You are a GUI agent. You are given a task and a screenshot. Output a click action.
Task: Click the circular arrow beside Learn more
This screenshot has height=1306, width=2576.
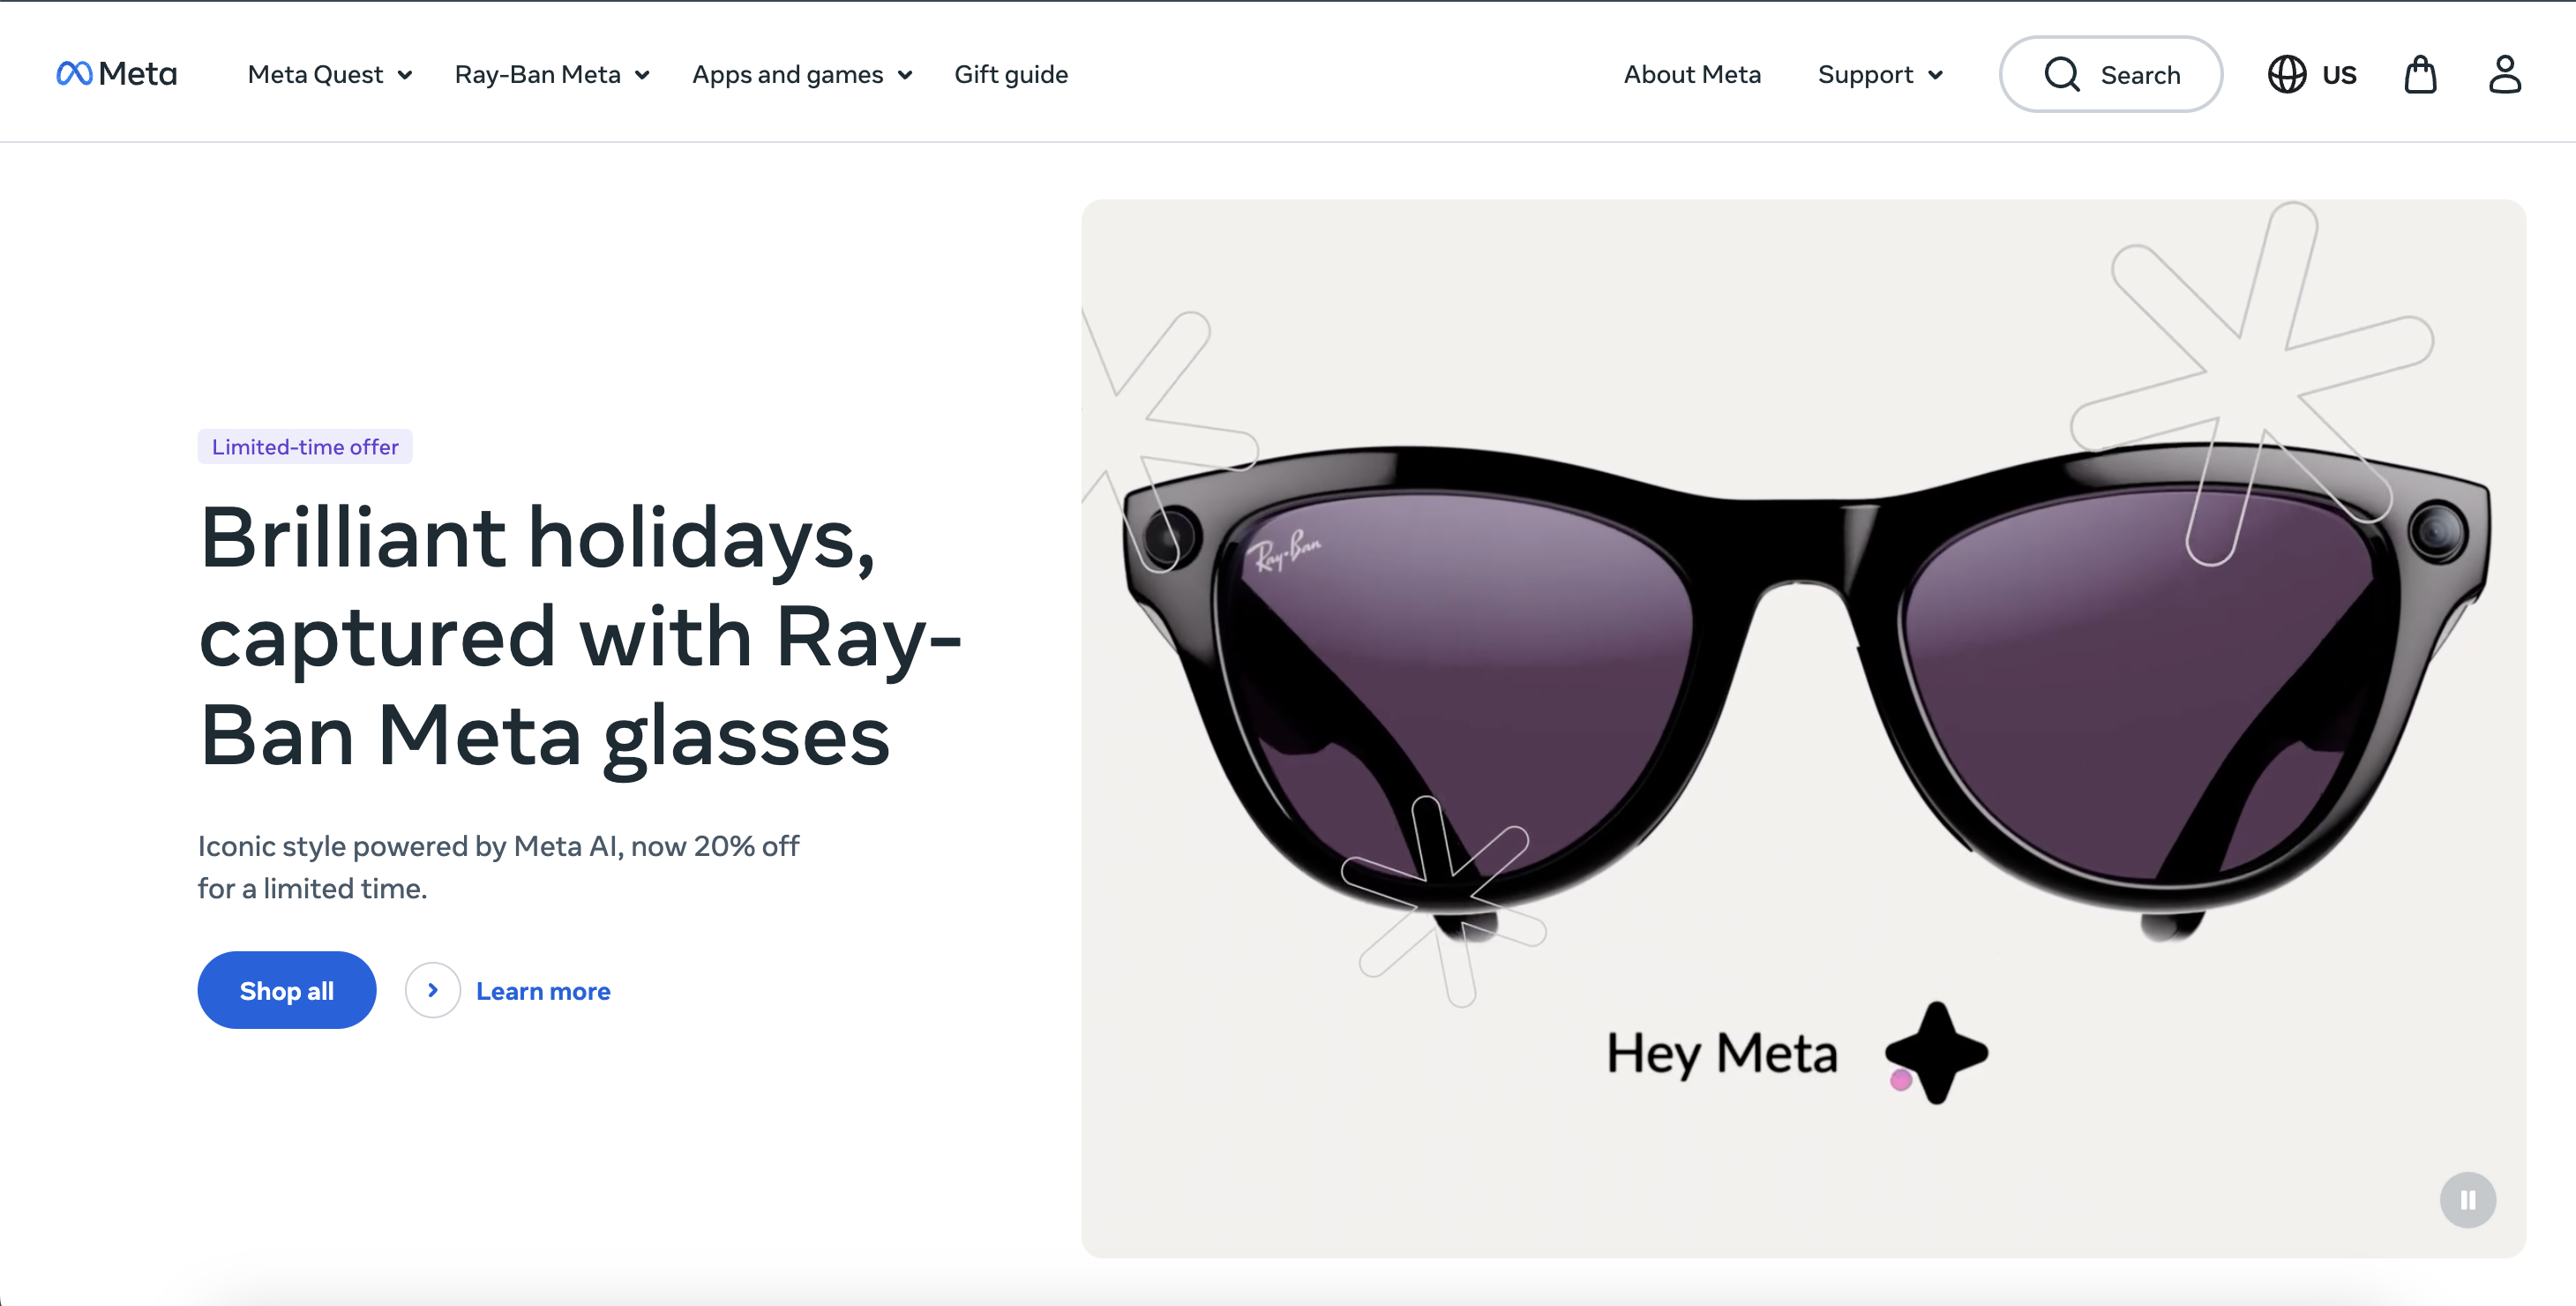[x=432, y=990]
